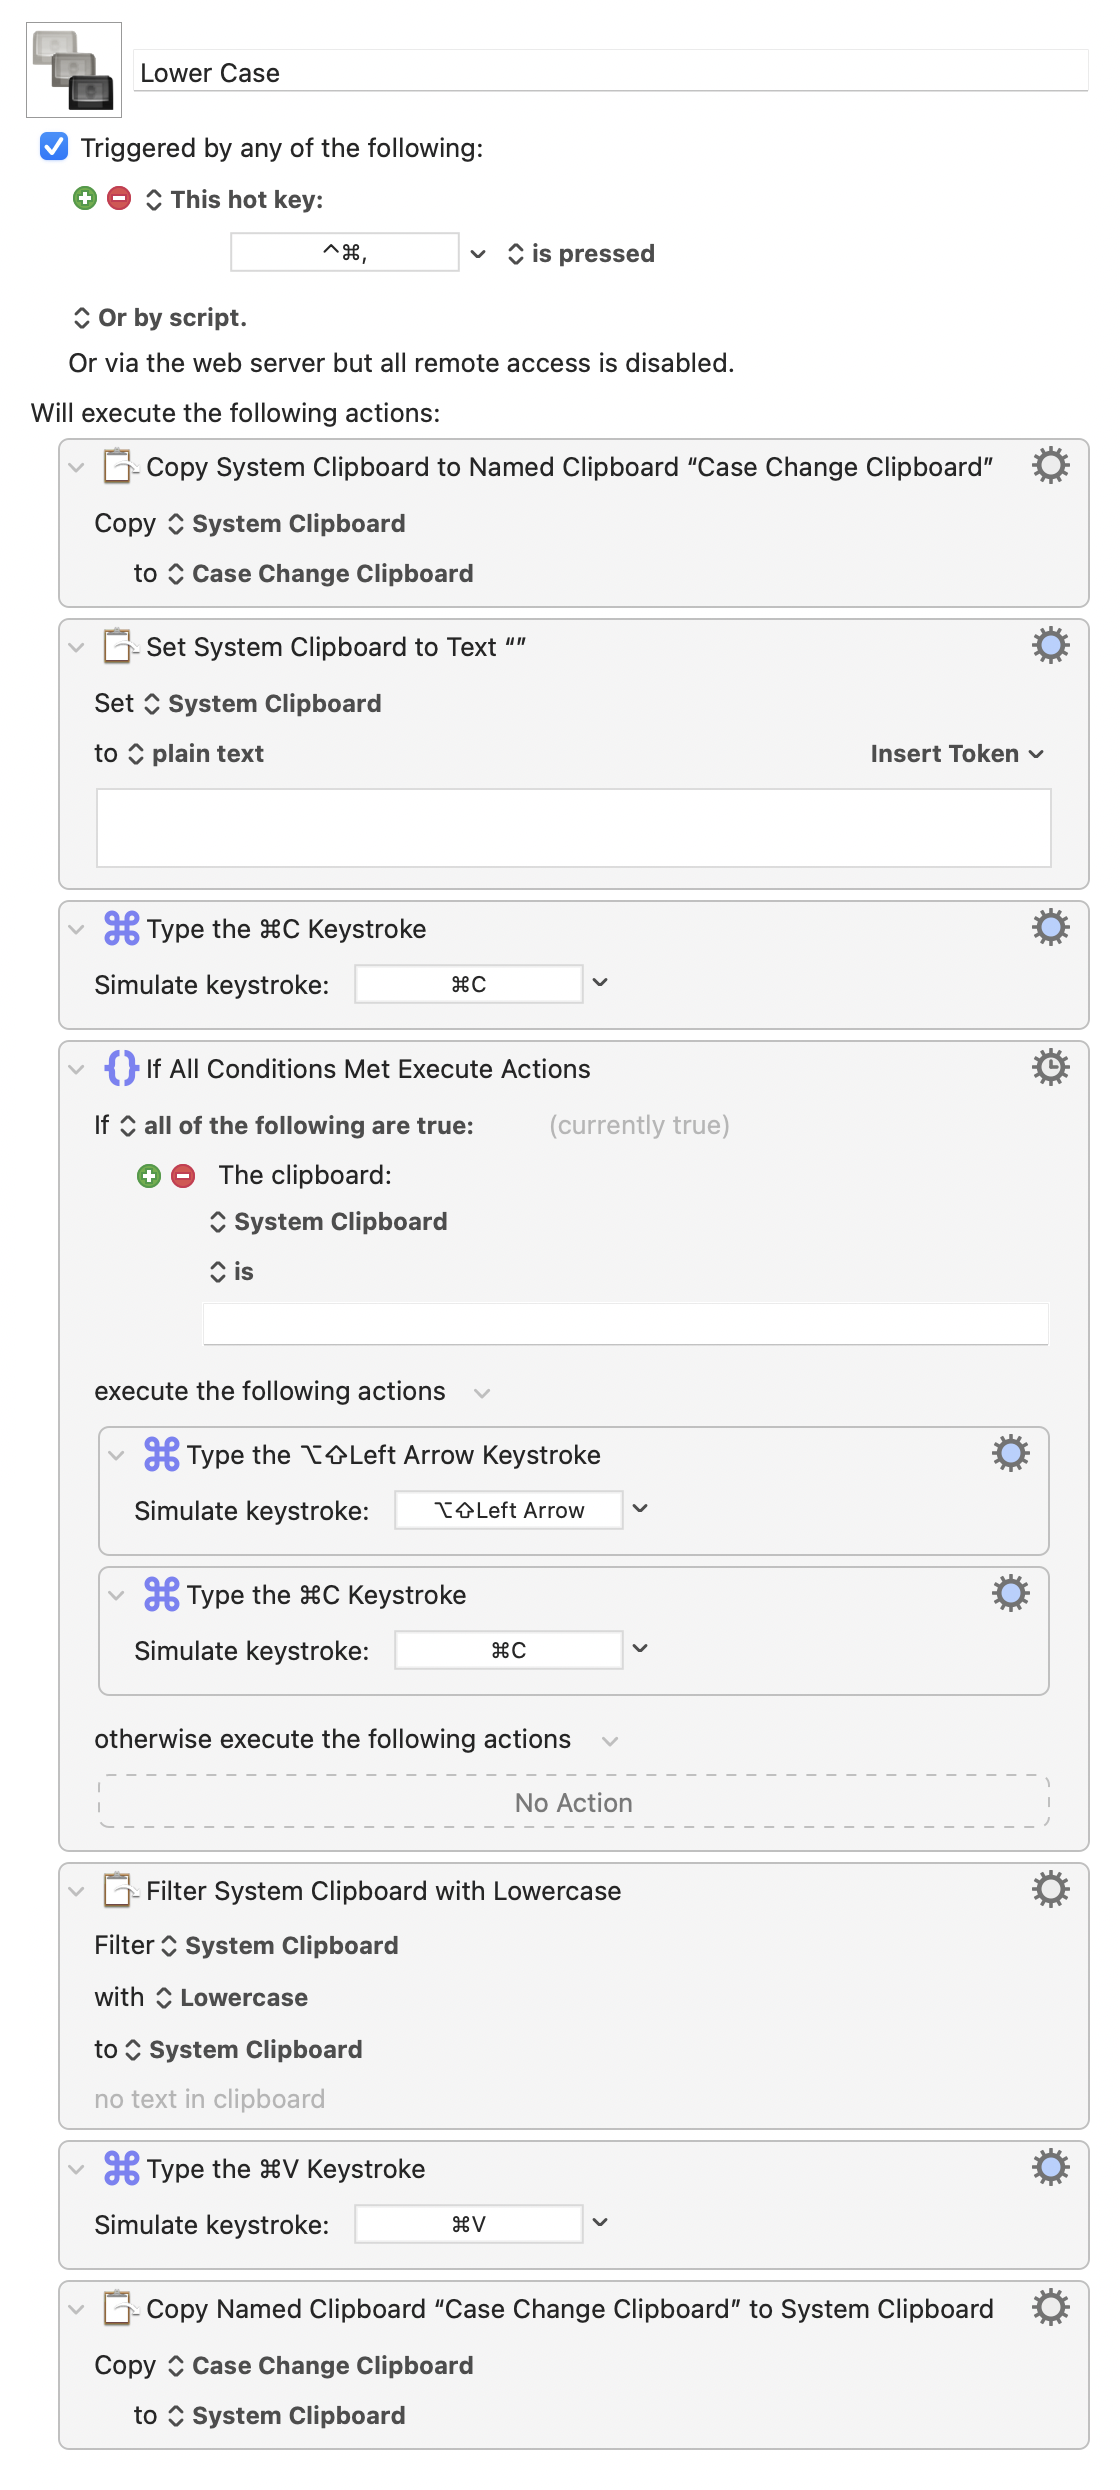This screenshot has width=1120, height=2490.
Task: Click the hot key ⌃⌘, field
Action: click(345, 253)
